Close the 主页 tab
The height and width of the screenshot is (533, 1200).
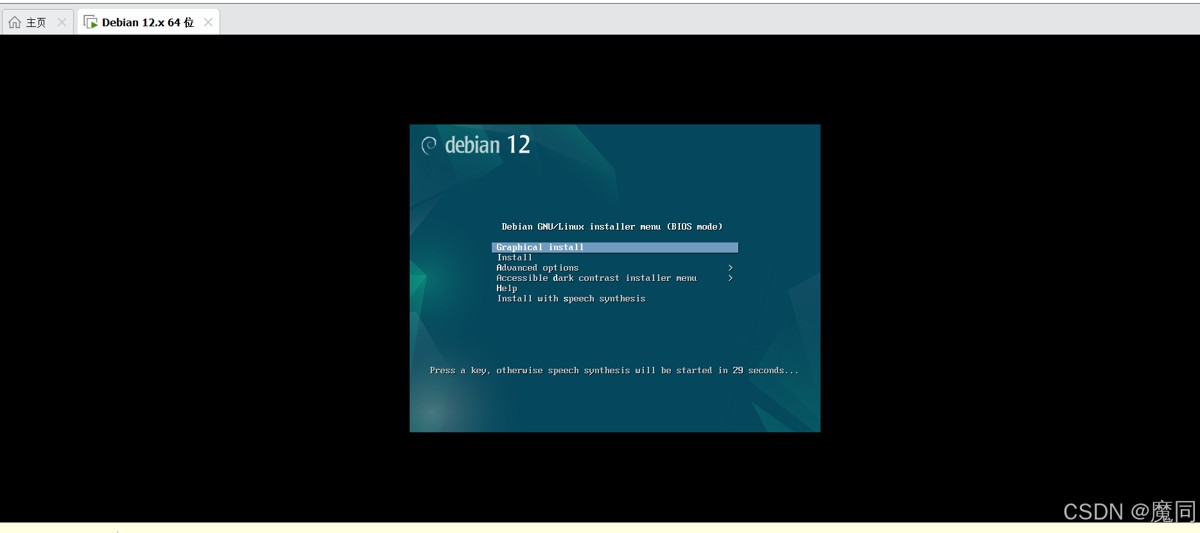(x=61, y=22)
